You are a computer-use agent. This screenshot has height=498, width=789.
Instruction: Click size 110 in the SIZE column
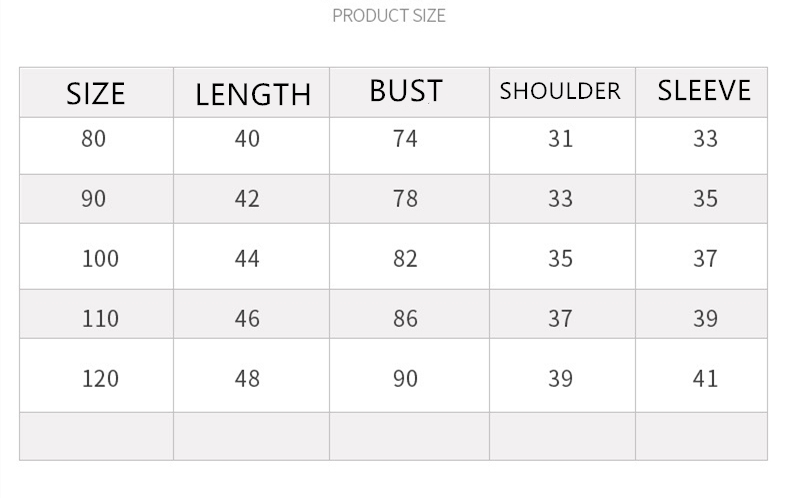pyautogui.click(x=100, y=319)
